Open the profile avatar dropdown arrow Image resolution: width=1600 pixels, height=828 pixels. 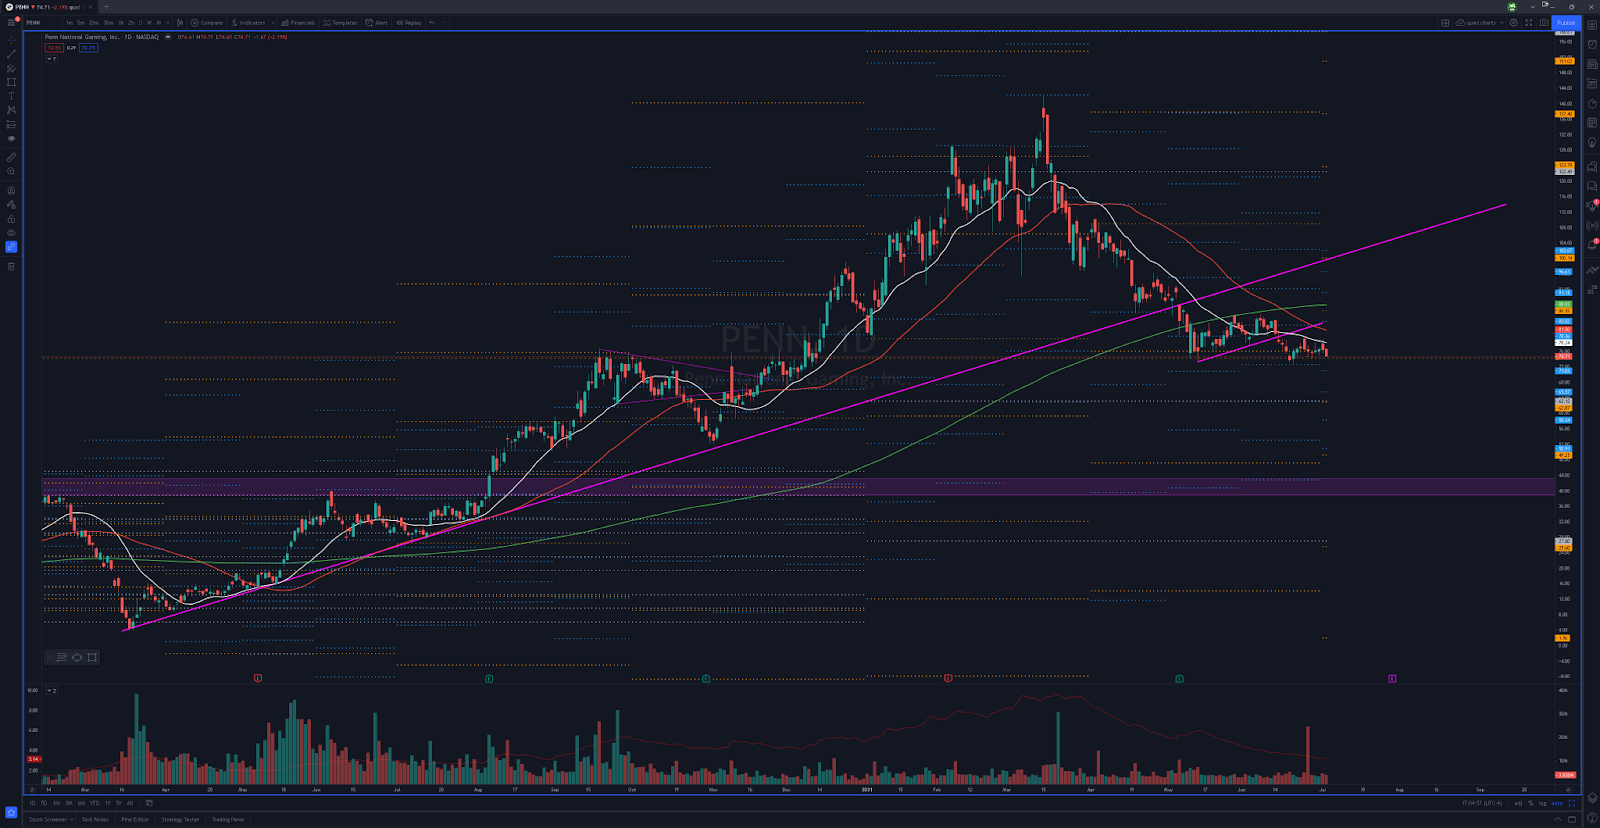(1533, 7)
